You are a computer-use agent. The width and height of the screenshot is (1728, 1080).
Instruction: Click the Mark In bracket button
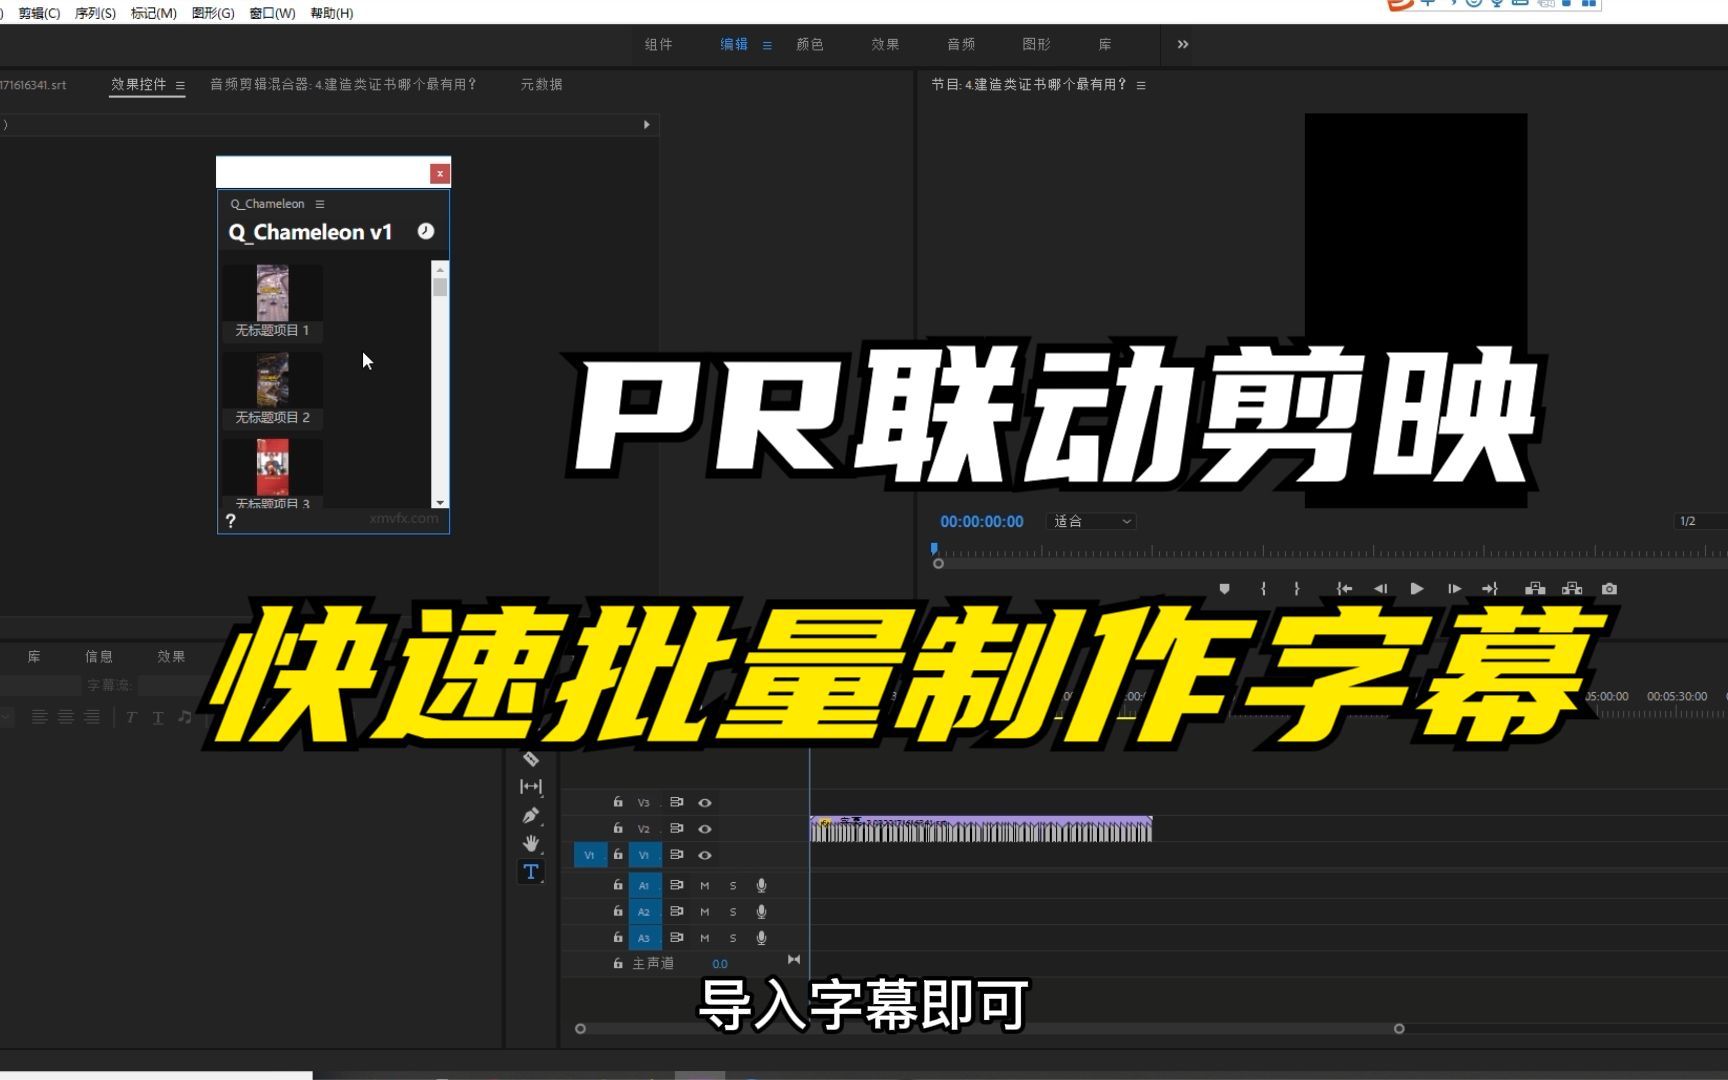[1264, 589]
